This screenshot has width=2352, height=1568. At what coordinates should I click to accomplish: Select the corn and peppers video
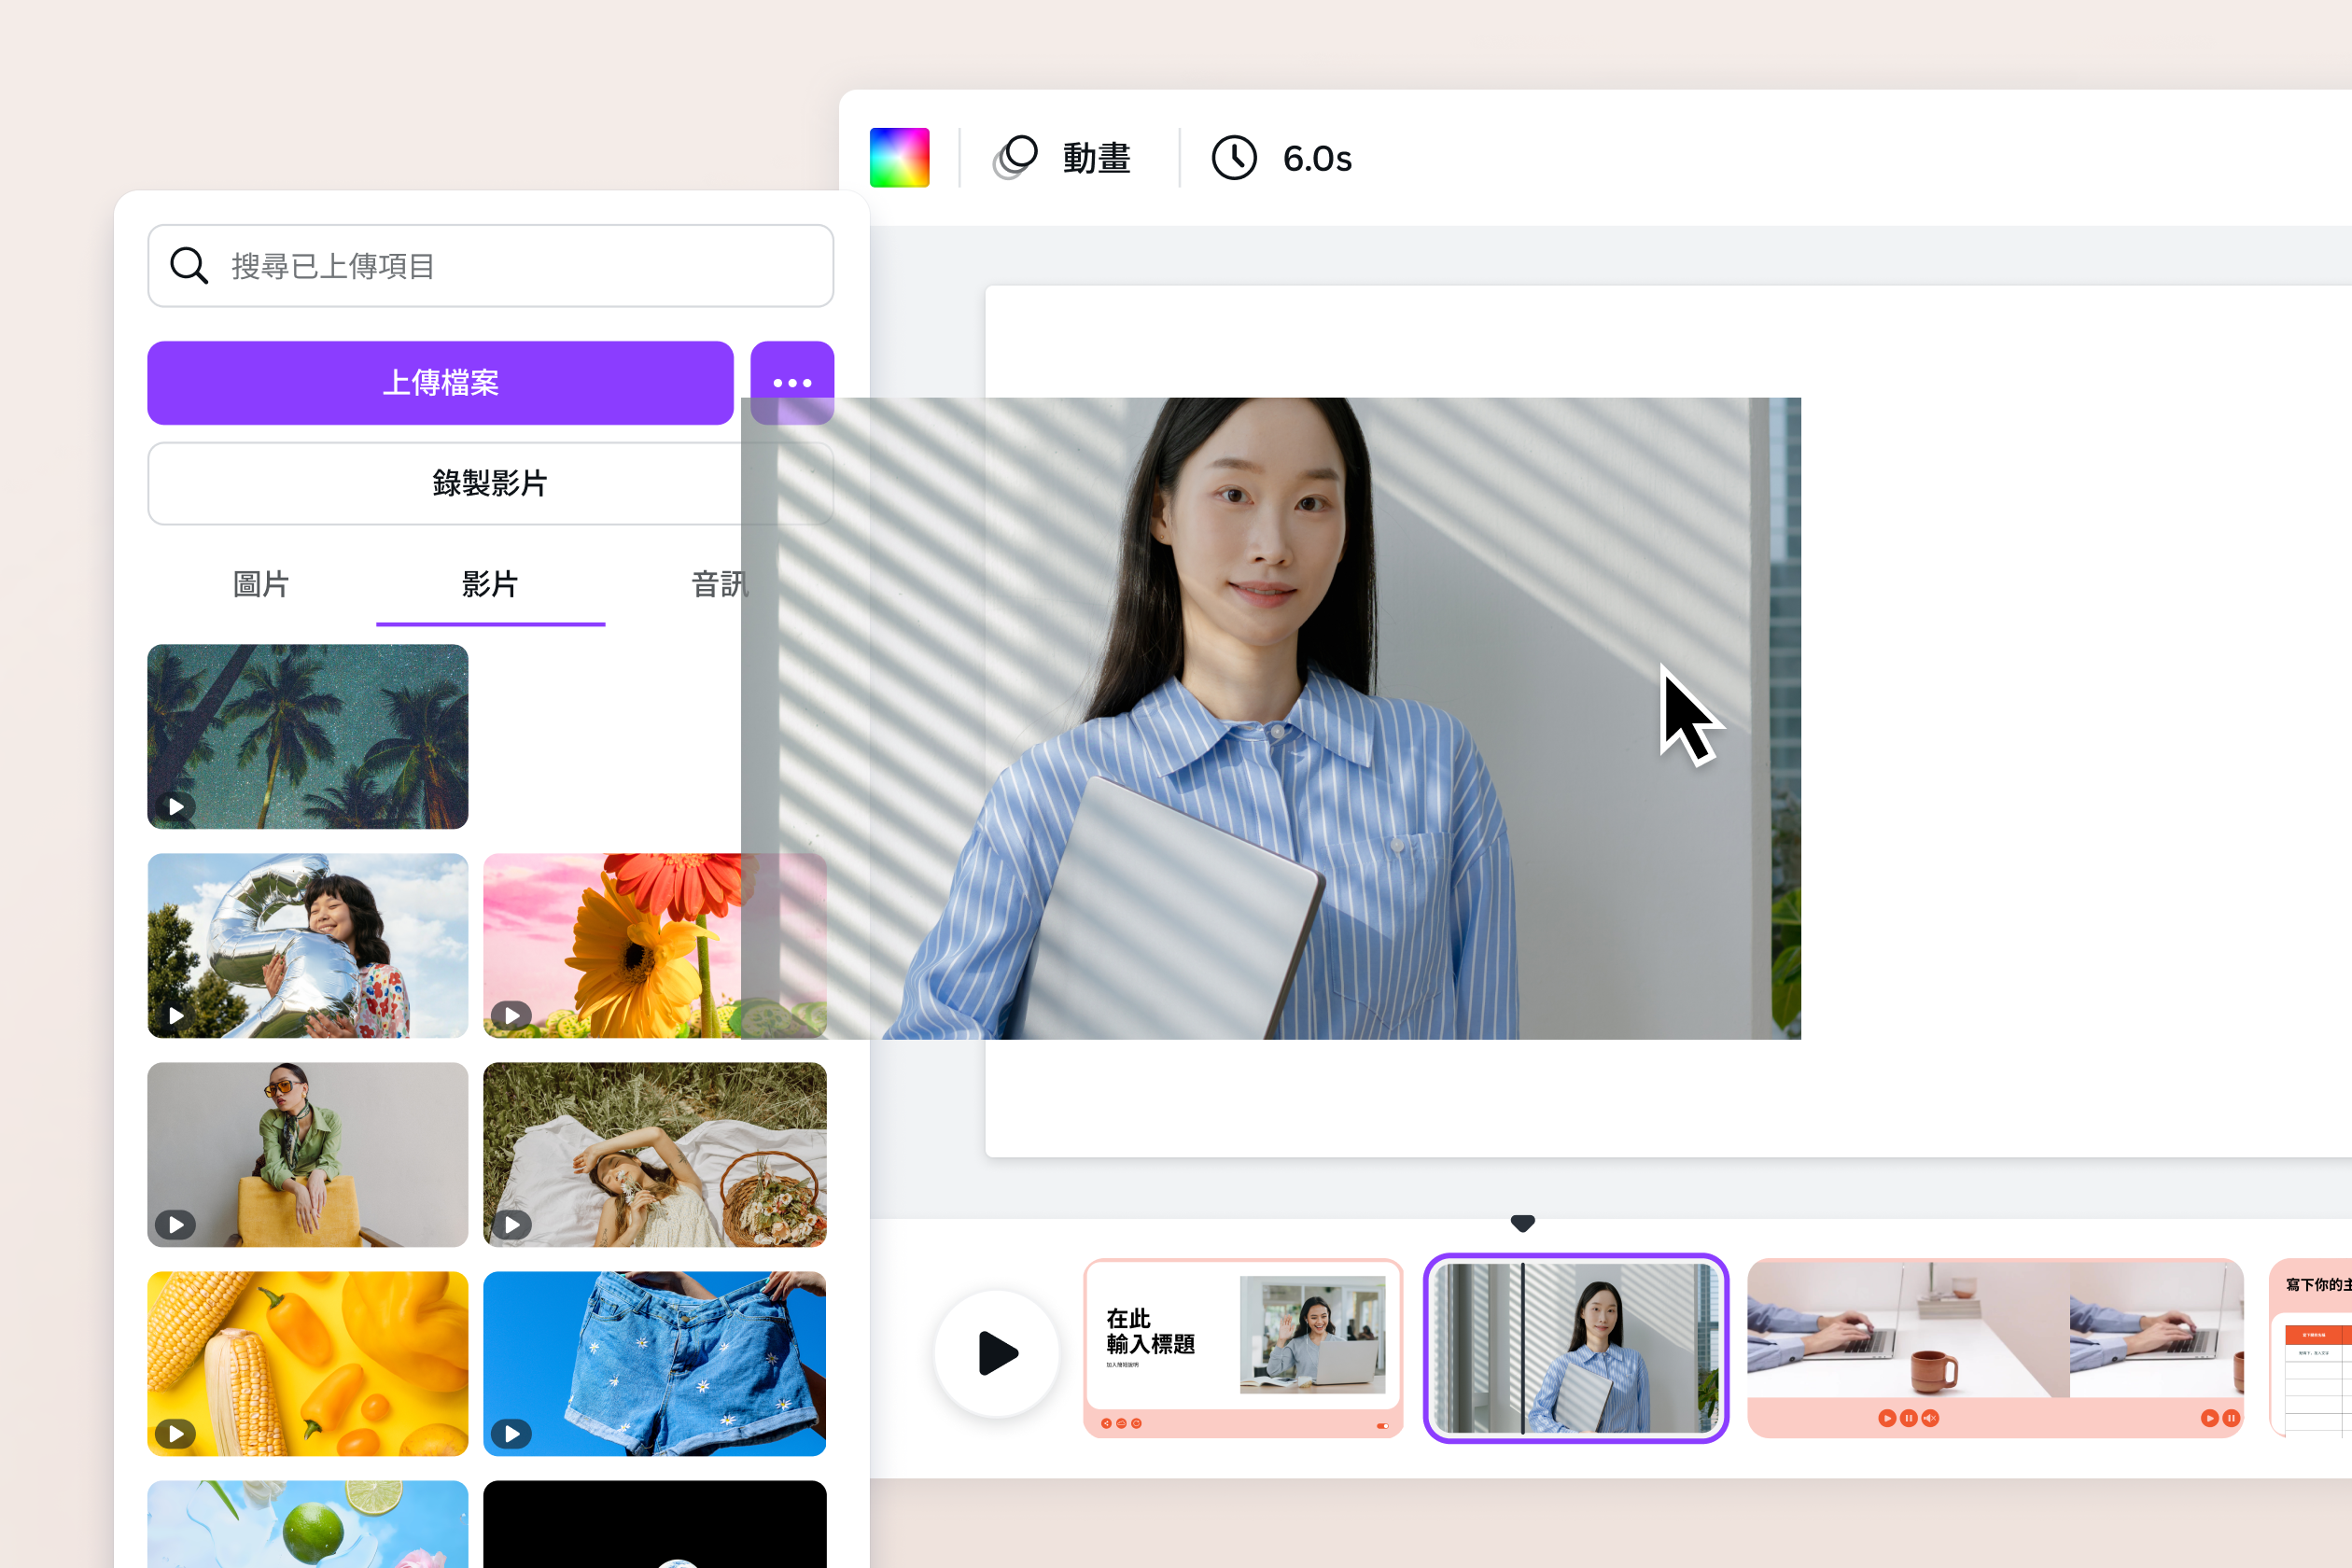coord(308,1364)
